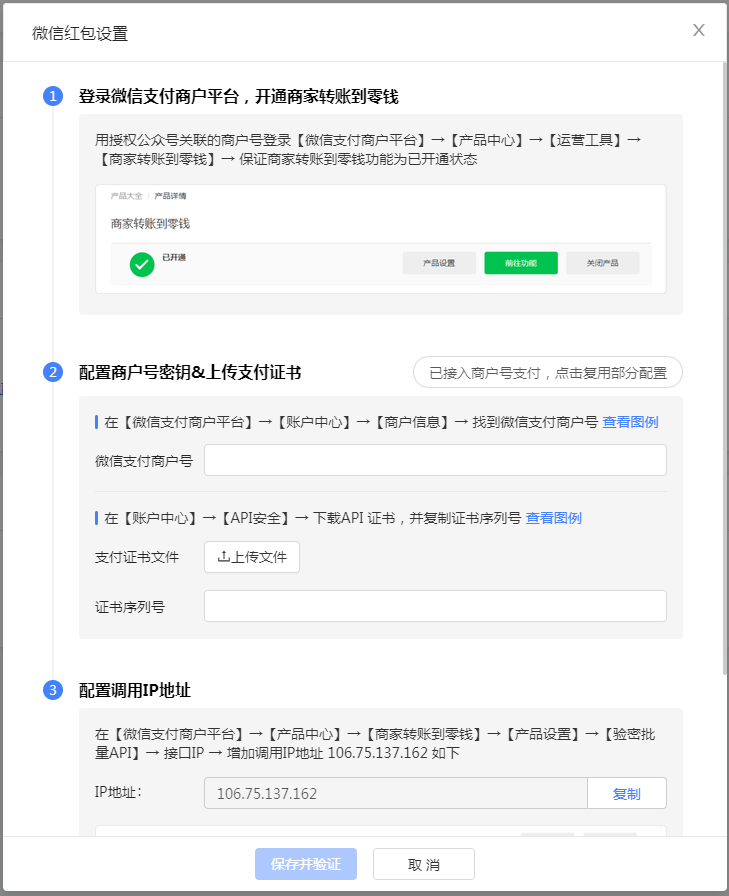Click the 微信支付商户号 field label
Viewport: 729px width, 896px height.
point(143,461)
